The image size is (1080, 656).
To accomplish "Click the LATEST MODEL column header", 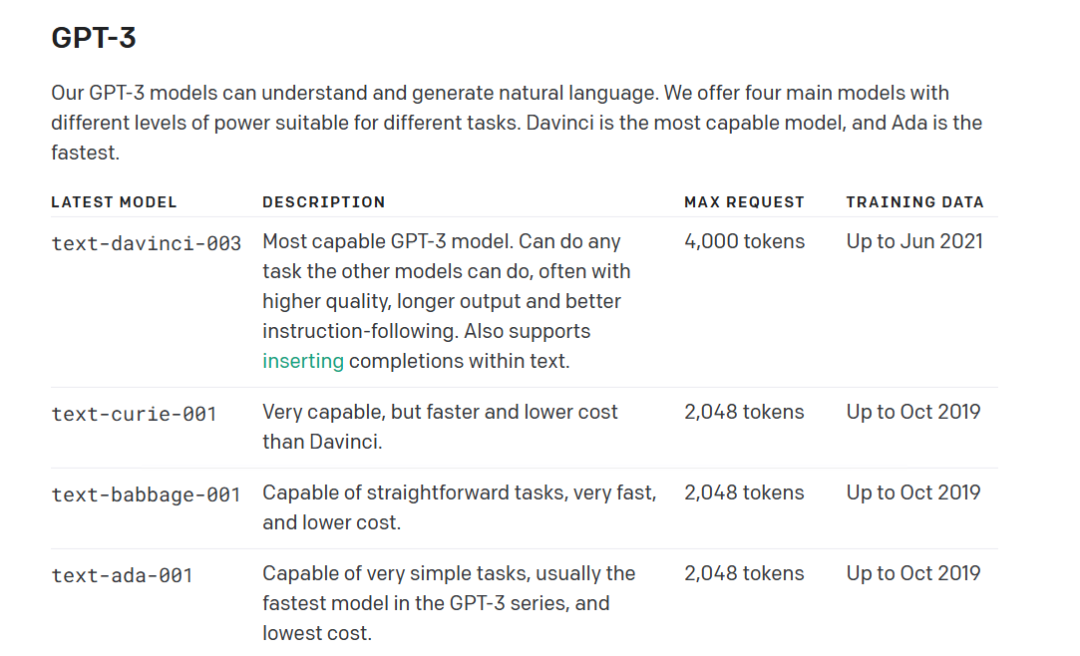I will [114, 202].
